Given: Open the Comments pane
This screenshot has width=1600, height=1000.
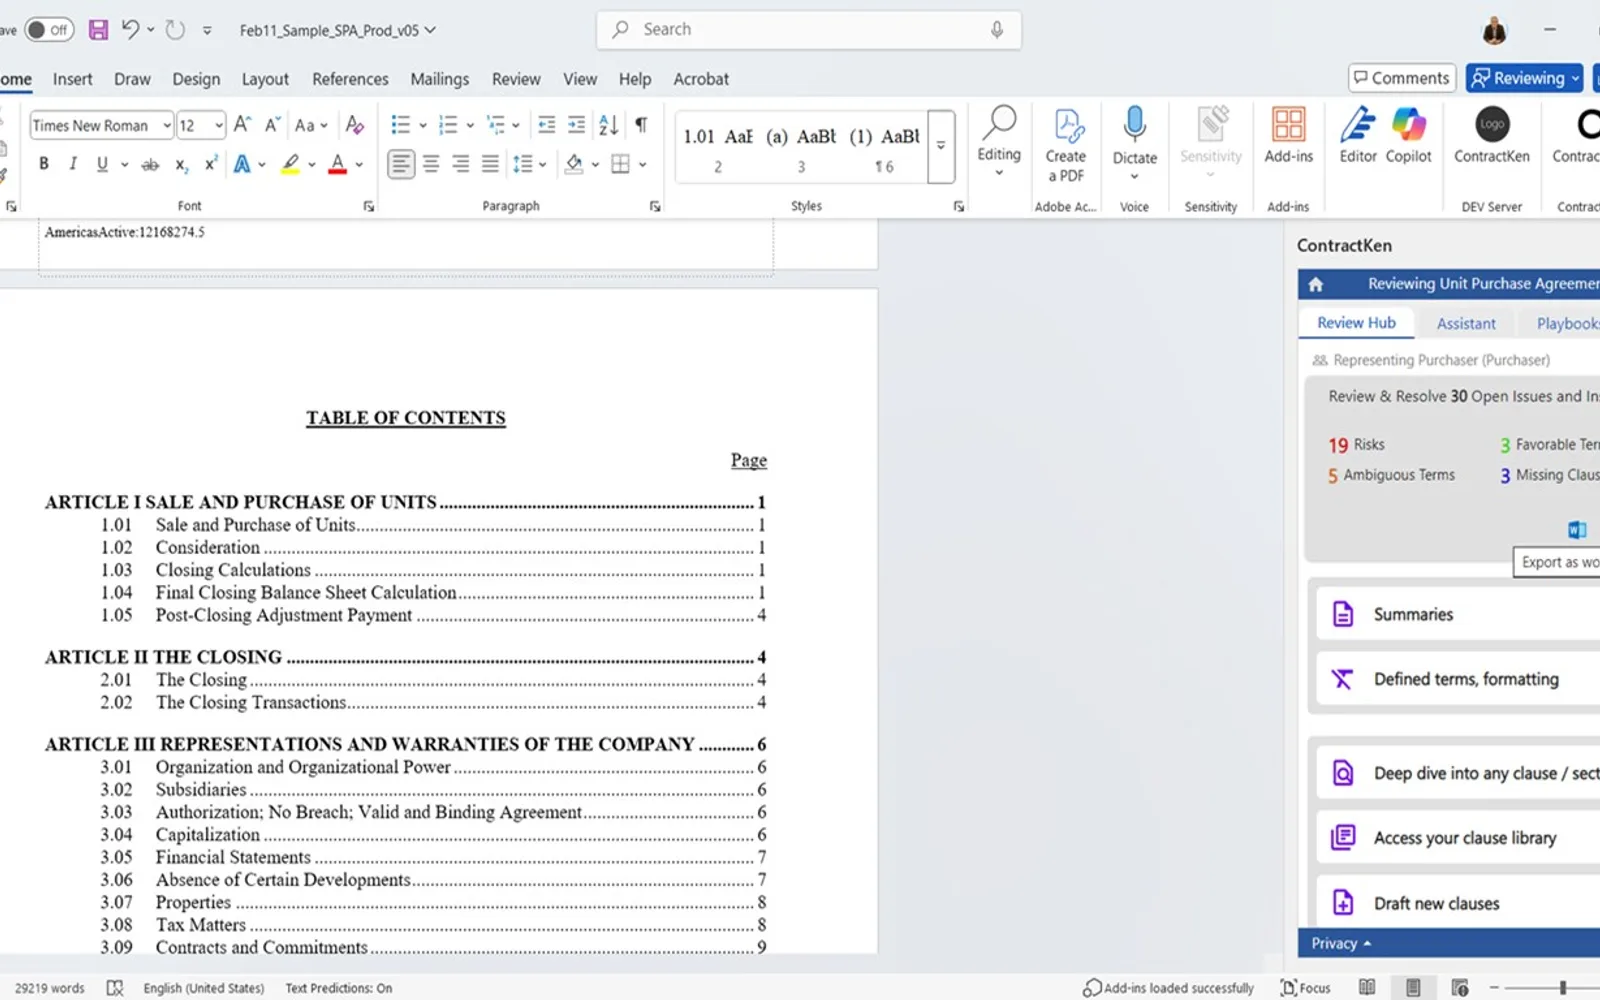Looking at the screenshot, I should click(1401, 78).
